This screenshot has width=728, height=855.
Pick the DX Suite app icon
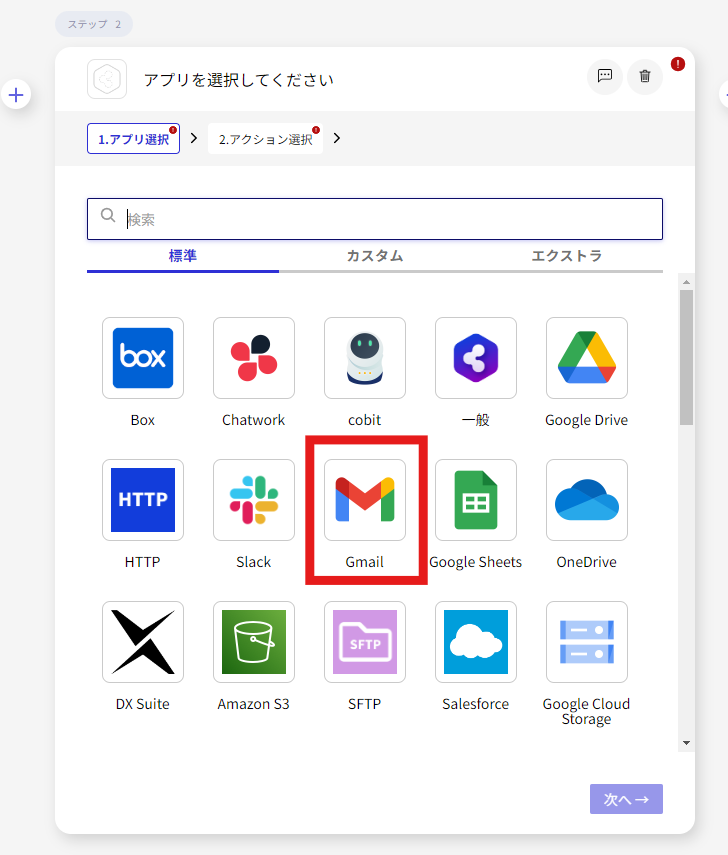tap(143, 642)
